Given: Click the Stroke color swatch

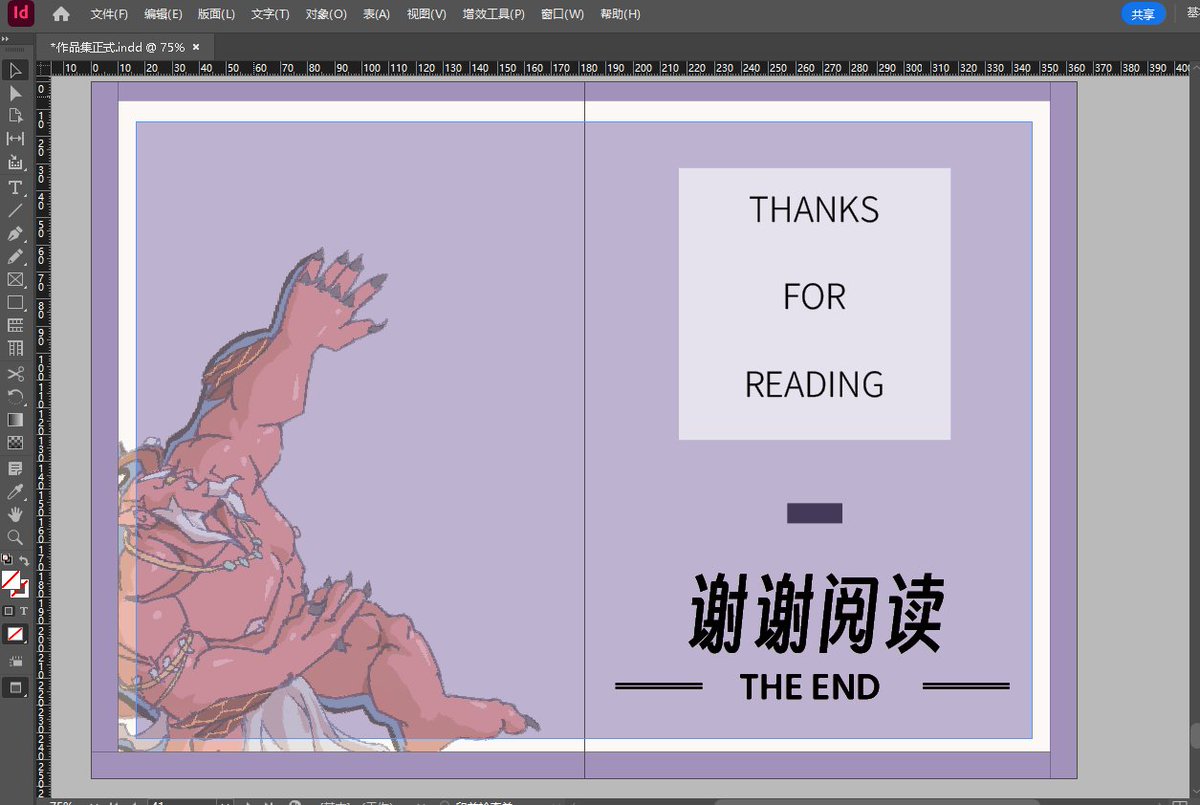Looking at the screenshot, I should (x=22, y=590).
